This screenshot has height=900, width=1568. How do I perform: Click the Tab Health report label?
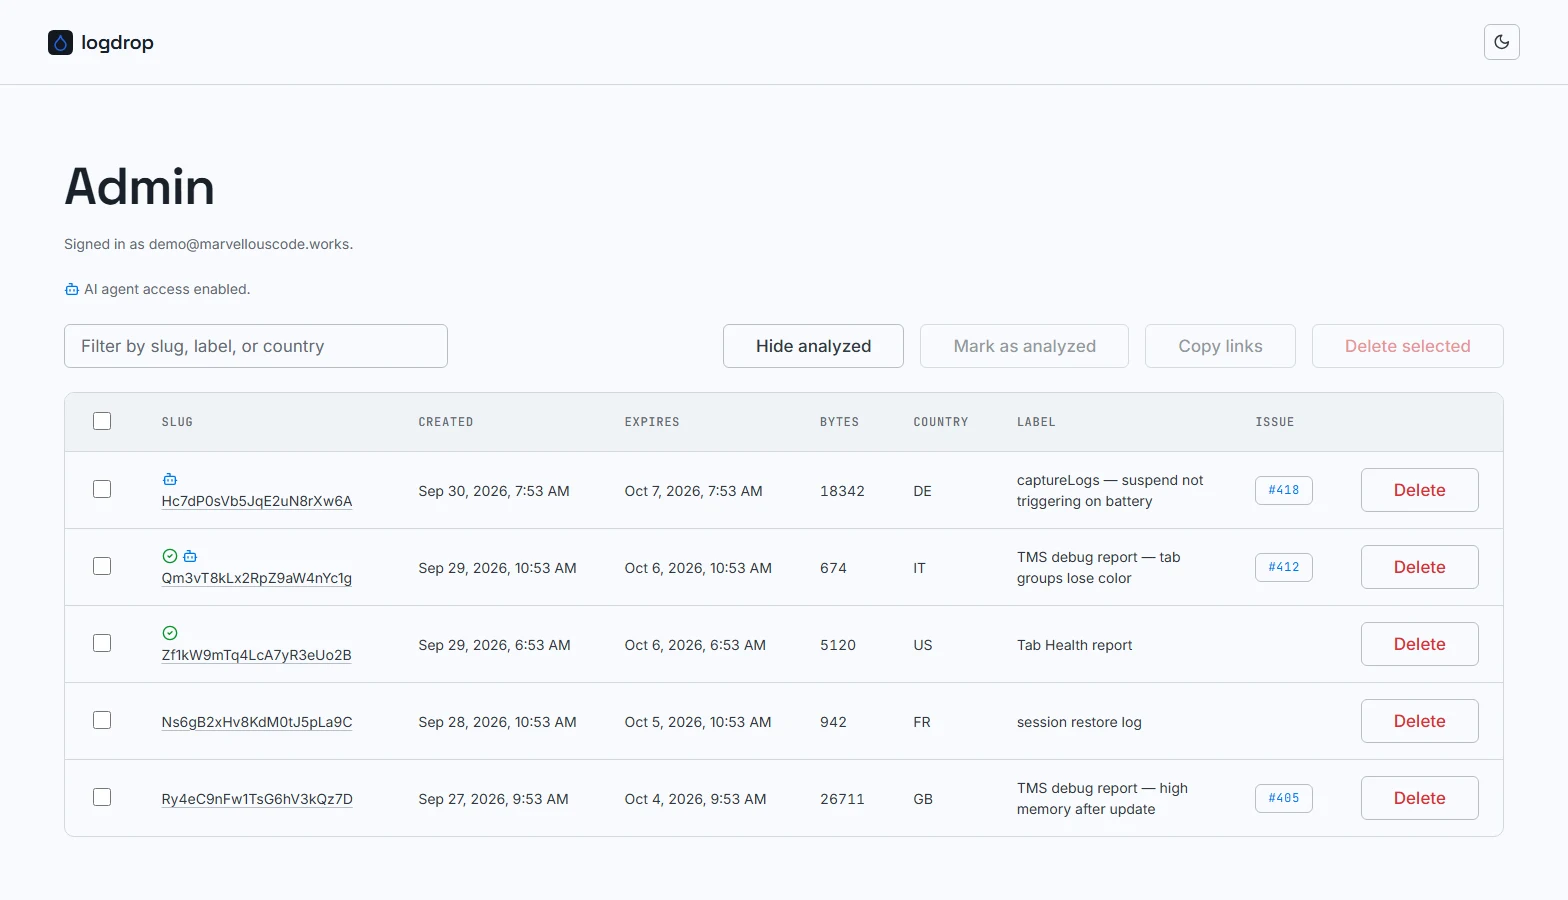[1074, 645]
